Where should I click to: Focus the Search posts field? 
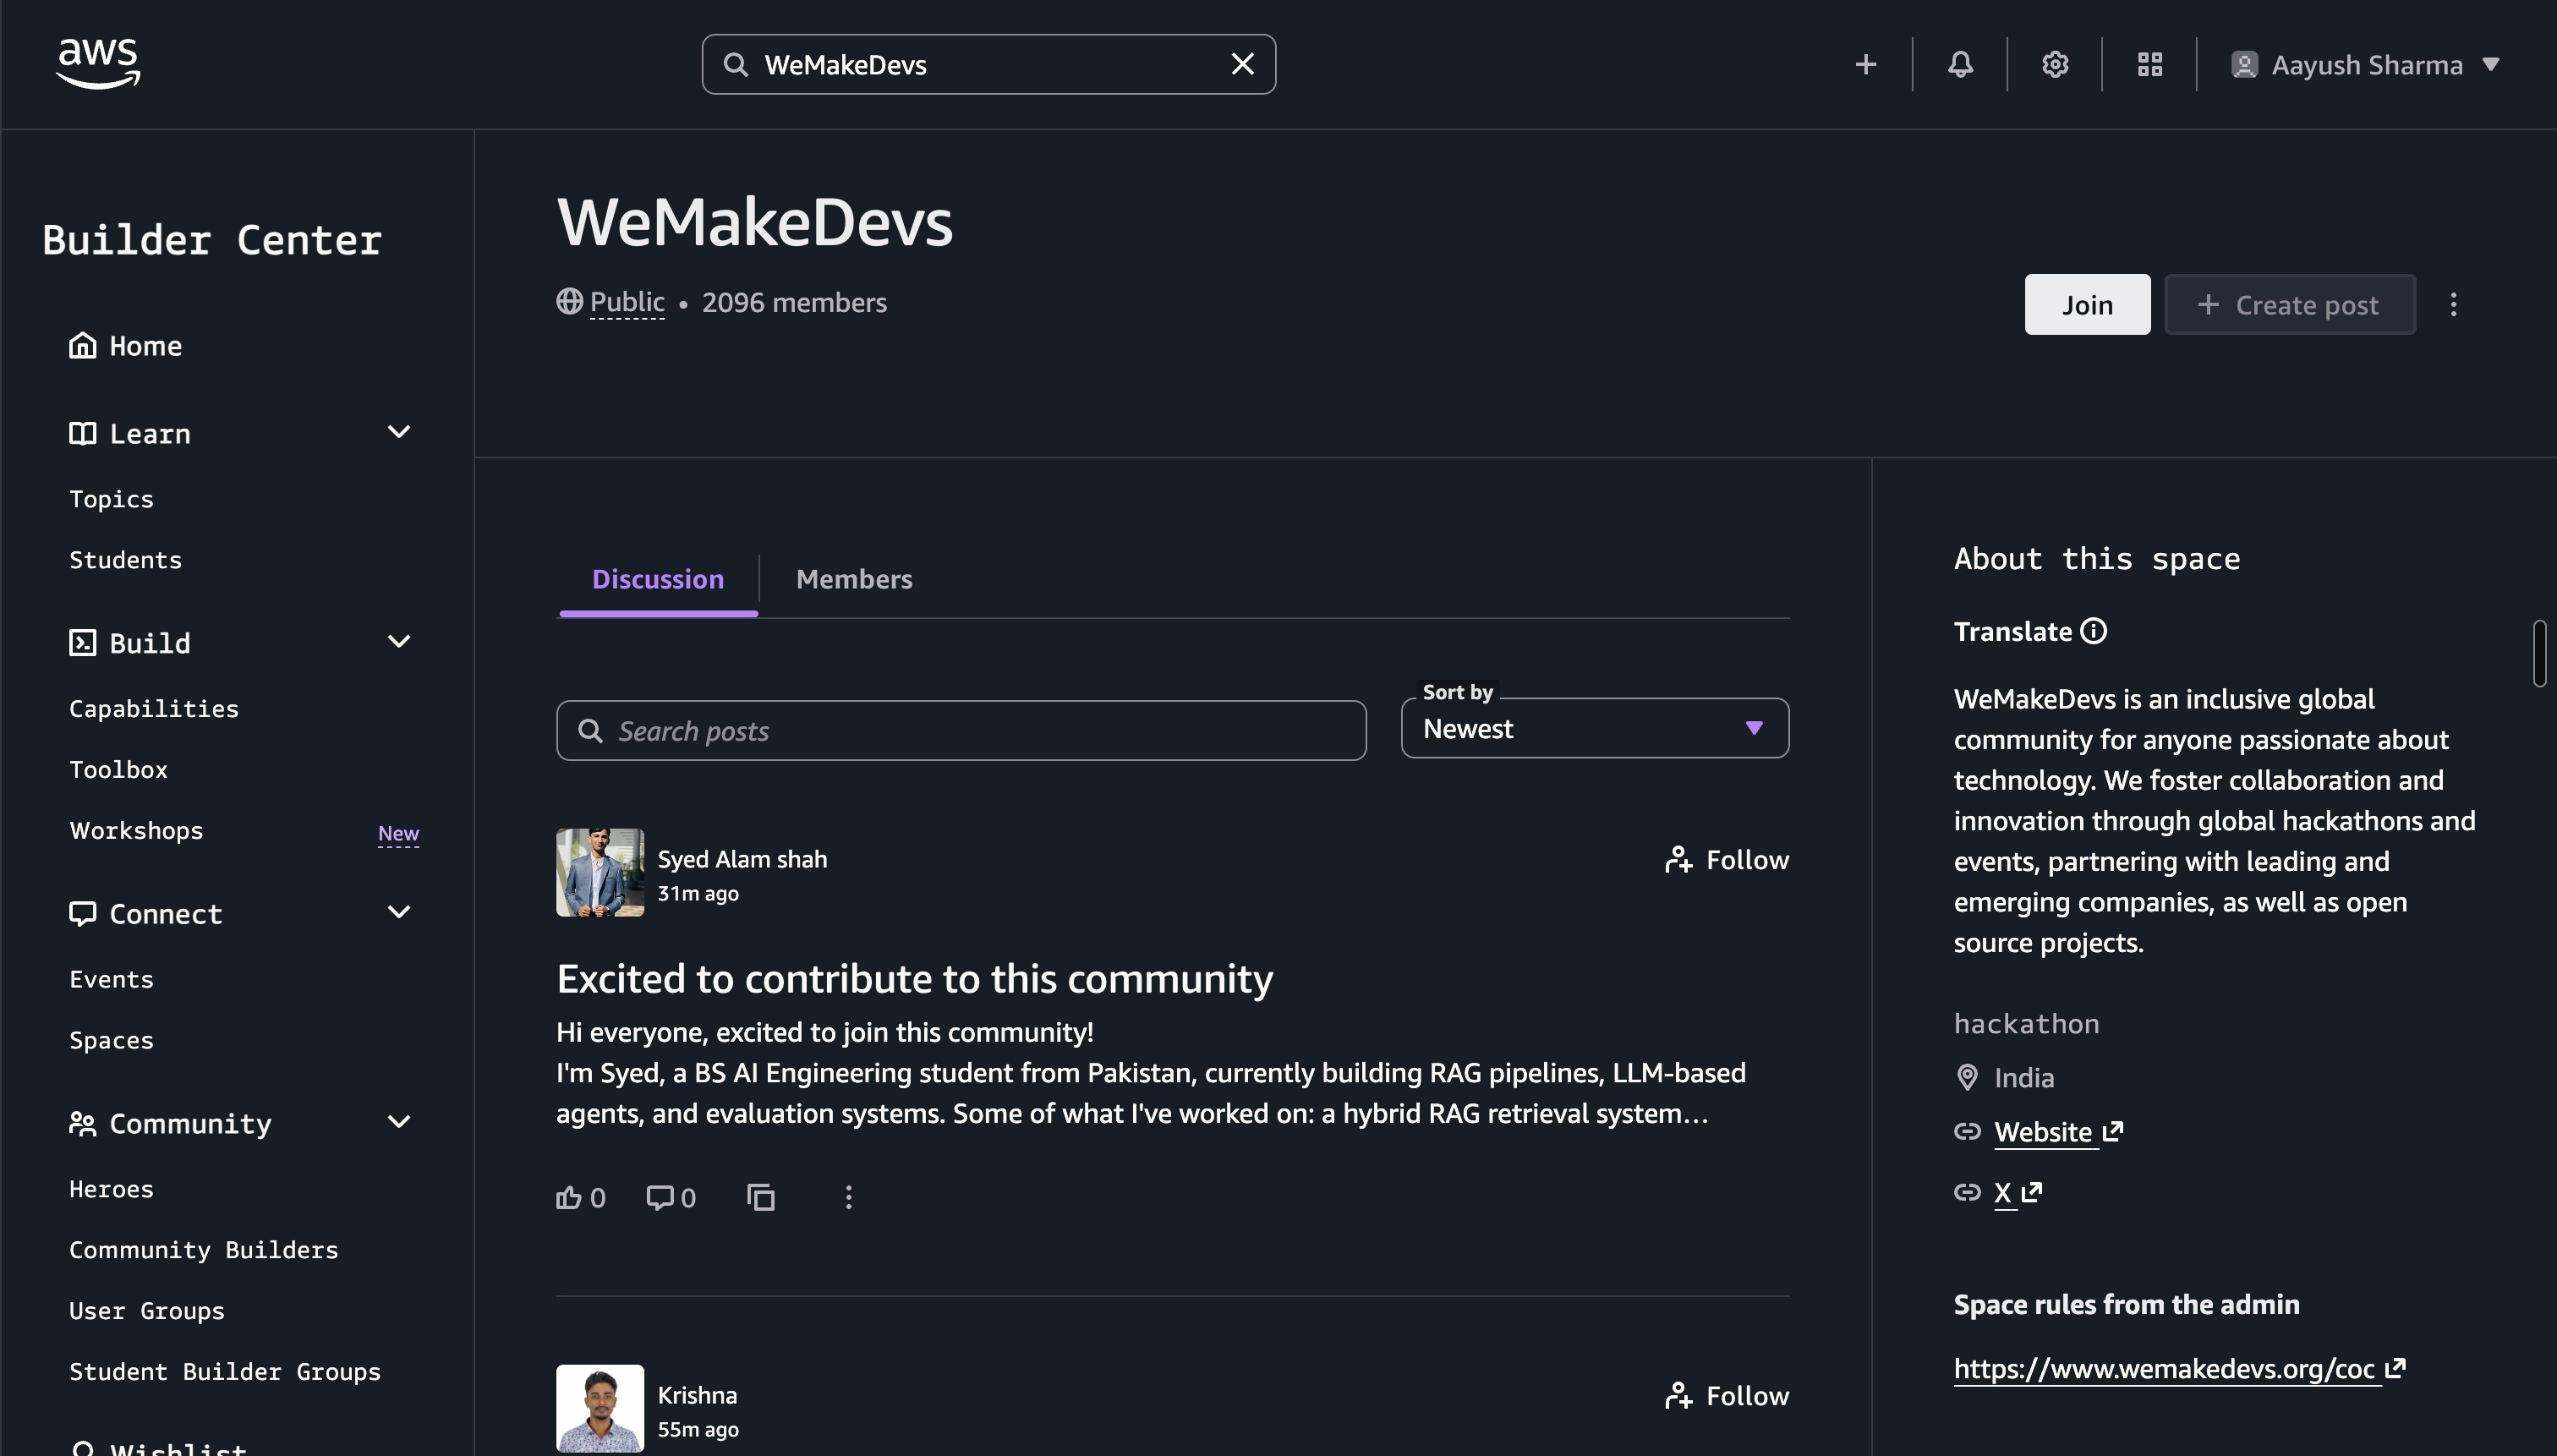[961, 731]
